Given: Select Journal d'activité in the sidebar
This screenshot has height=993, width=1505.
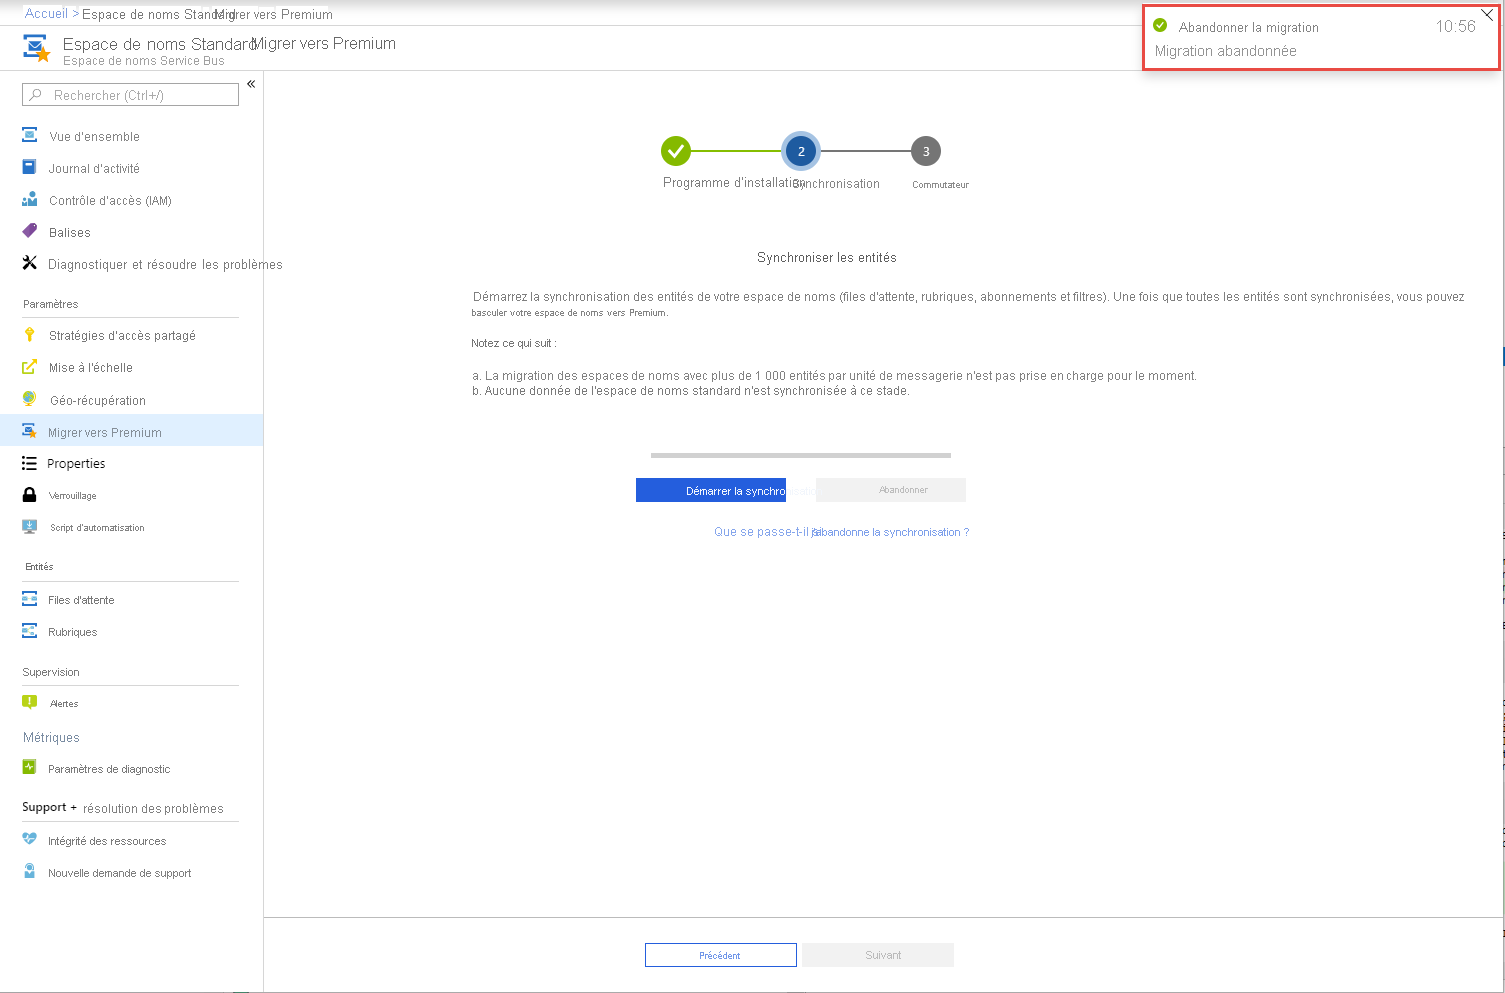Looking at the screenshot, I should click(x=94, y=169).
